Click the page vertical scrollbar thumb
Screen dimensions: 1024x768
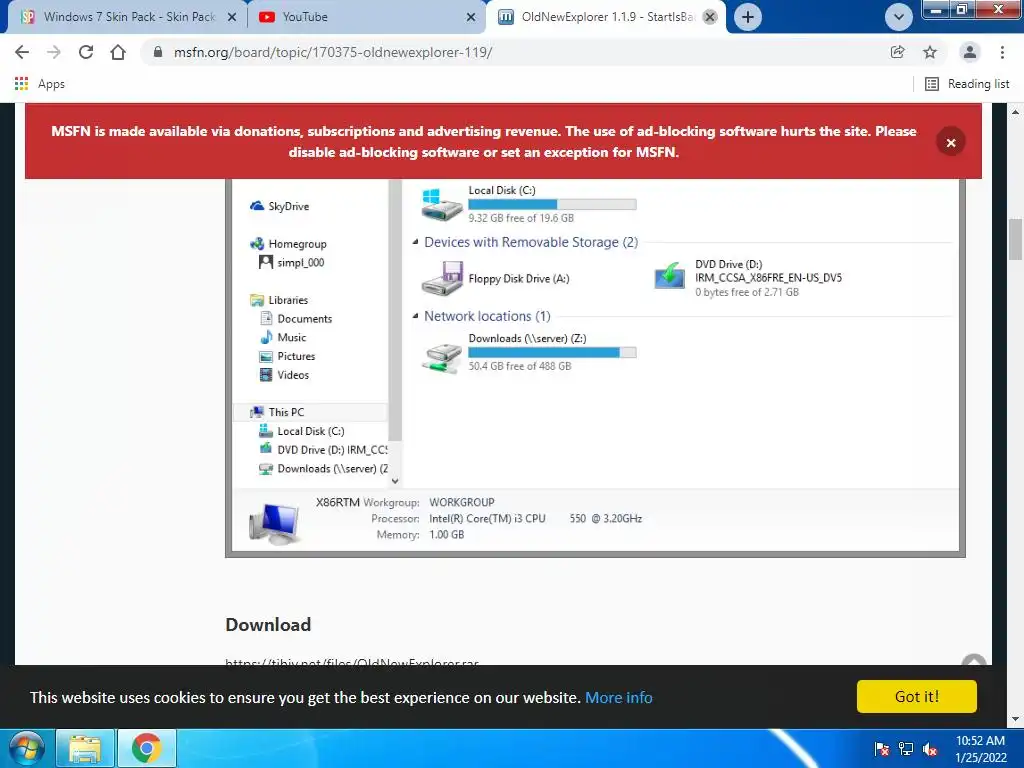click(1015, 240)
